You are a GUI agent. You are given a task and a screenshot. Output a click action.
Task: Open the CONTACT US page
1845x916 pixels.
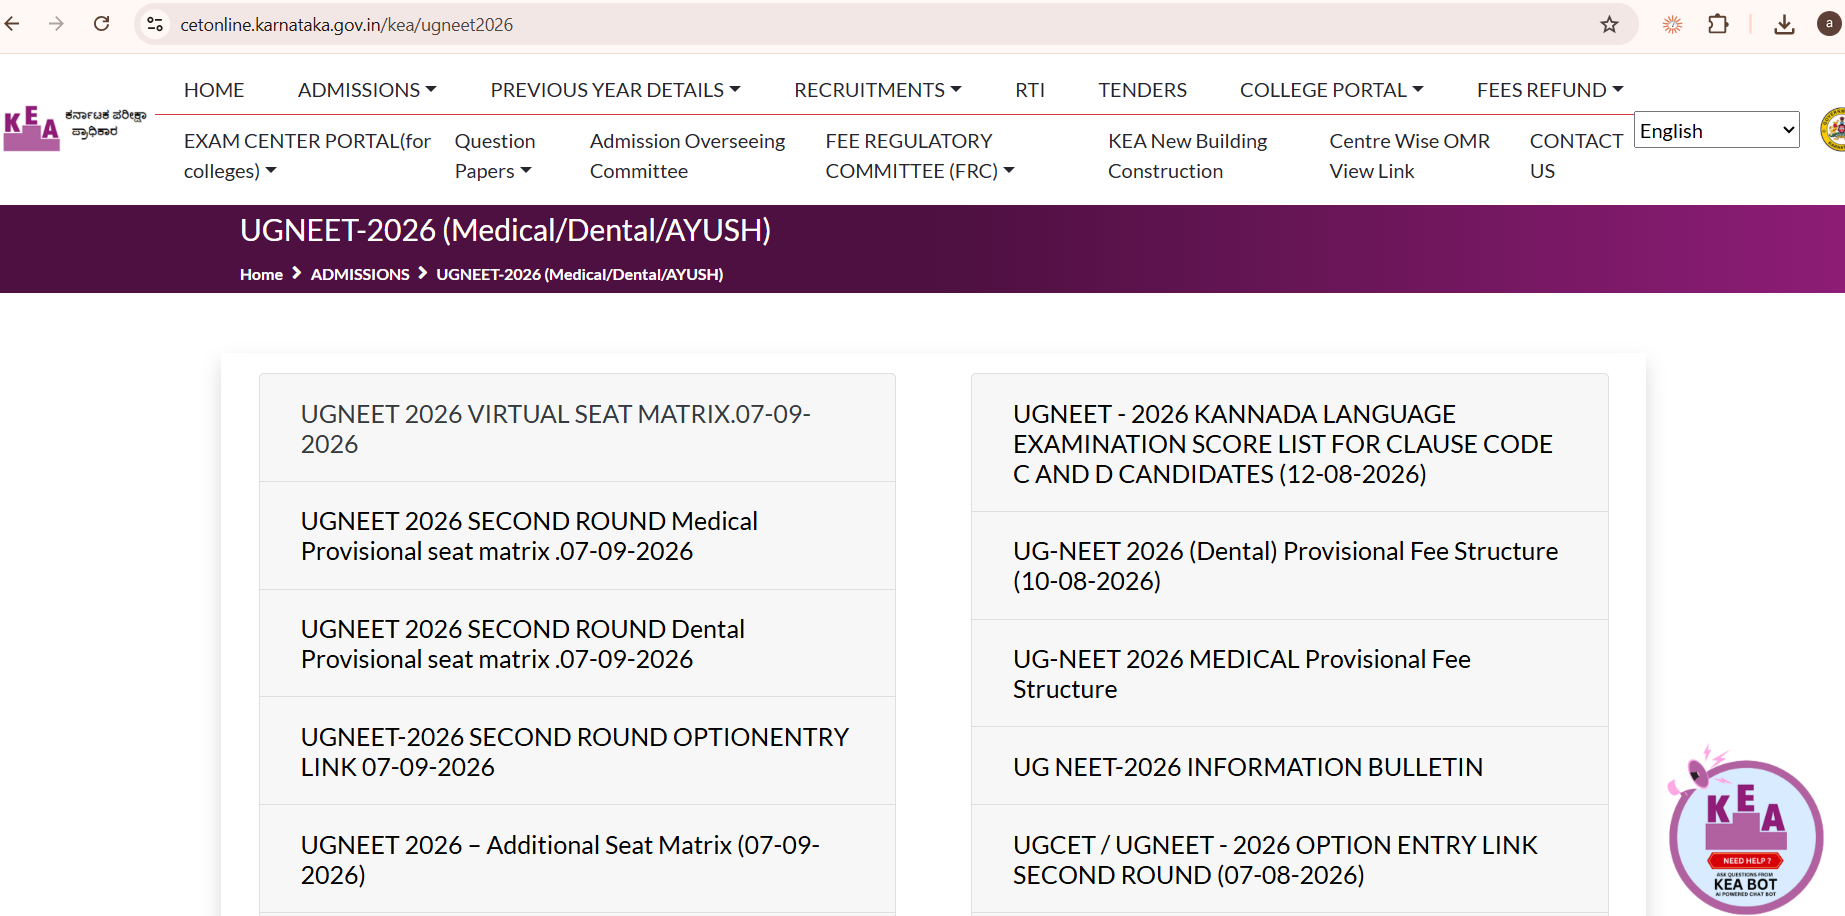(x=1576, y=156)
